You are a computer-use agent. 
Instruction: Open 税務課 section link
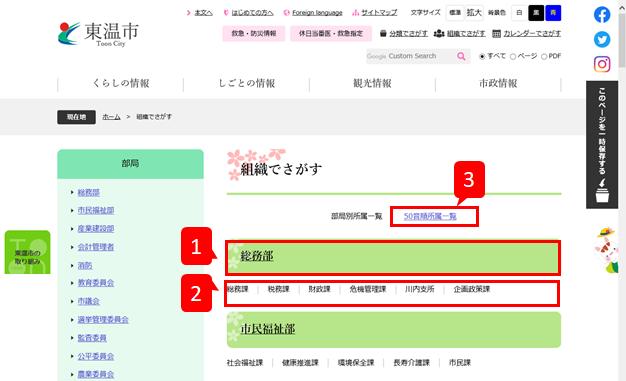click(279, 289)
